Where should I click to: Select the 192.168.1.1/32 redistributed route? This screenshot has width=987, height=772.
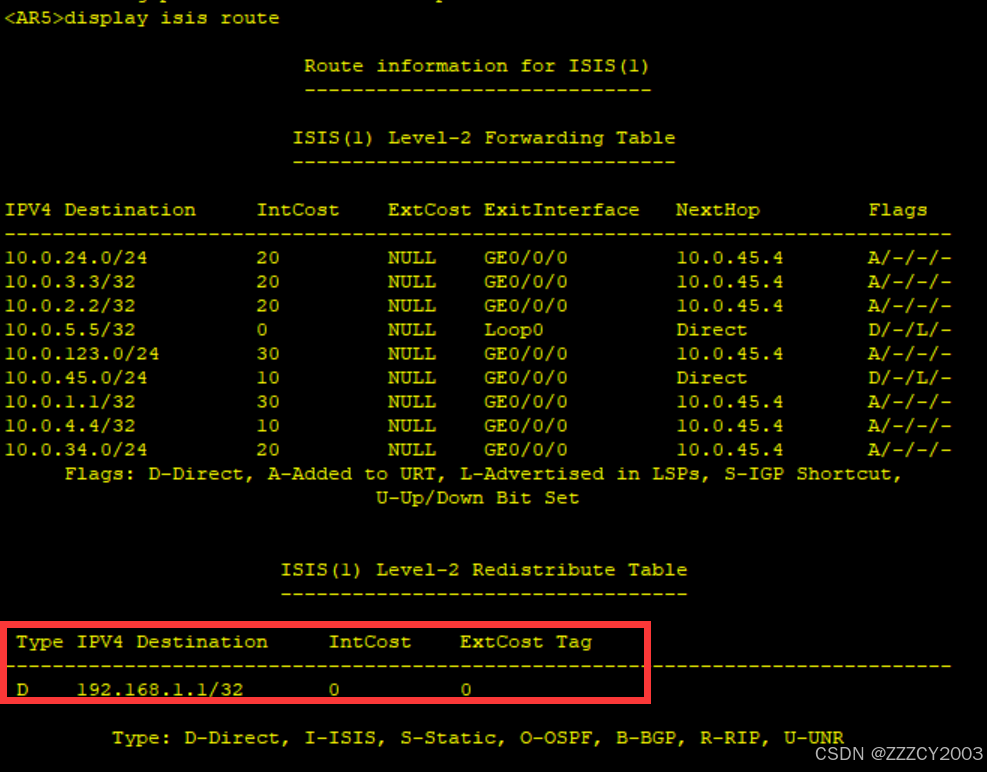tap(159, 690)
